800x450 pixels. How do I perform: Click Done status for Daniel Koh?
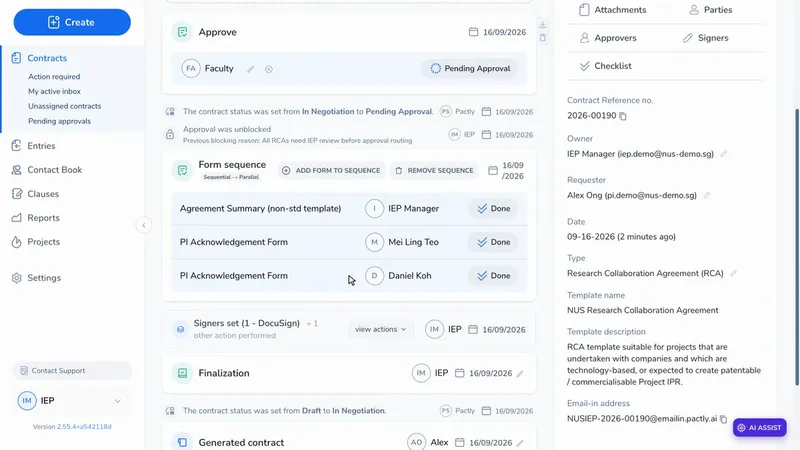tap(493, 276)
